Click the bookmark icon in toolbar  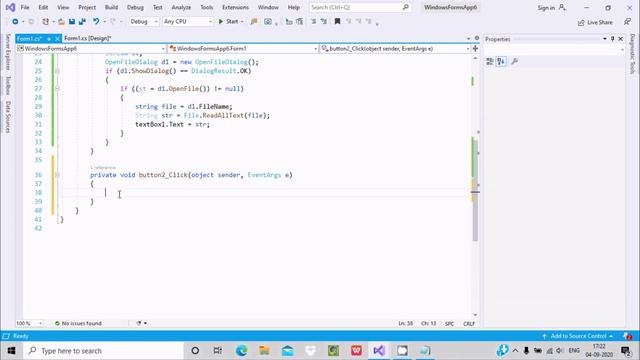click(x=337, y=22)
